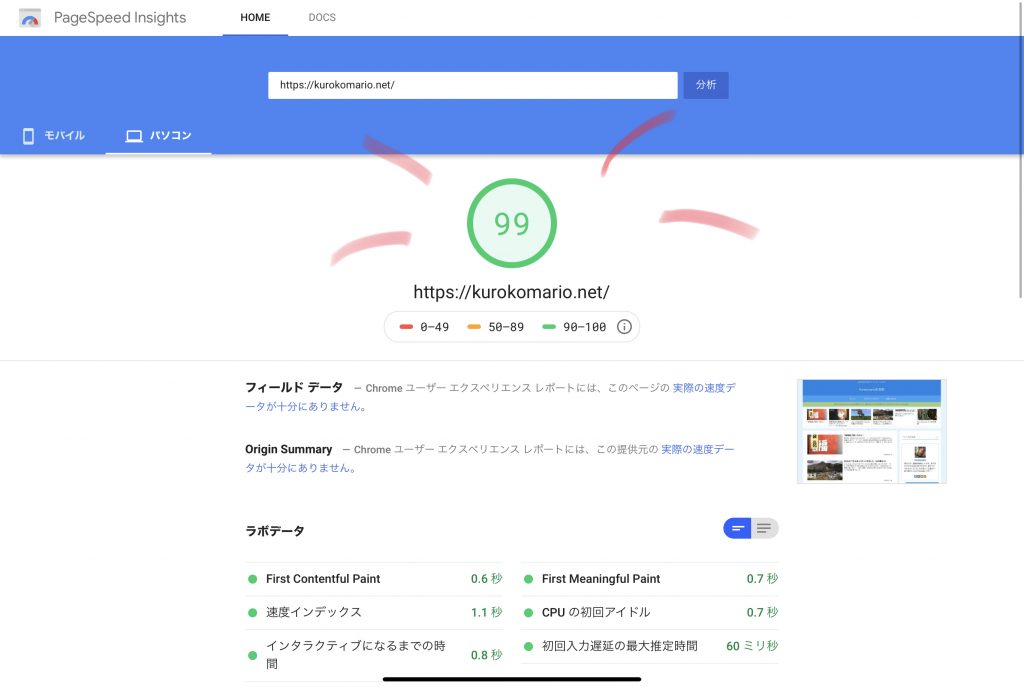Switch to the モバイル tab
The width and height of the screenshot is (1024, 687).
point(54,135)
